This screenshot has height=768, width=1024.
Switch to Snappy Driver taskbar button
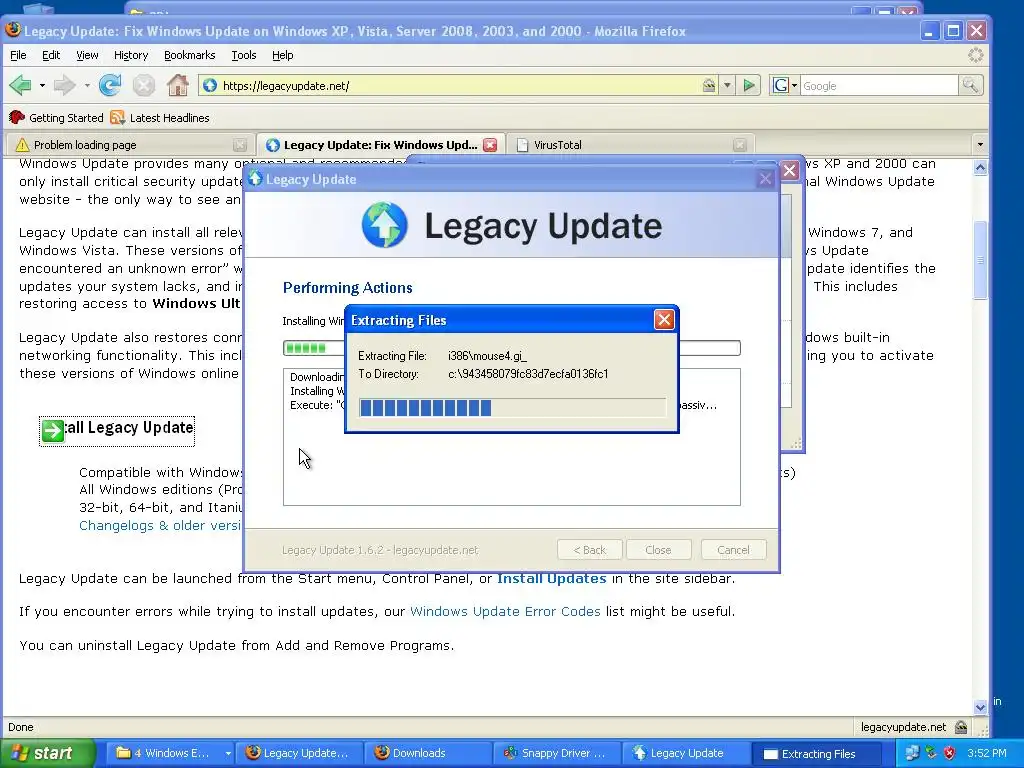tap(556, 754)
